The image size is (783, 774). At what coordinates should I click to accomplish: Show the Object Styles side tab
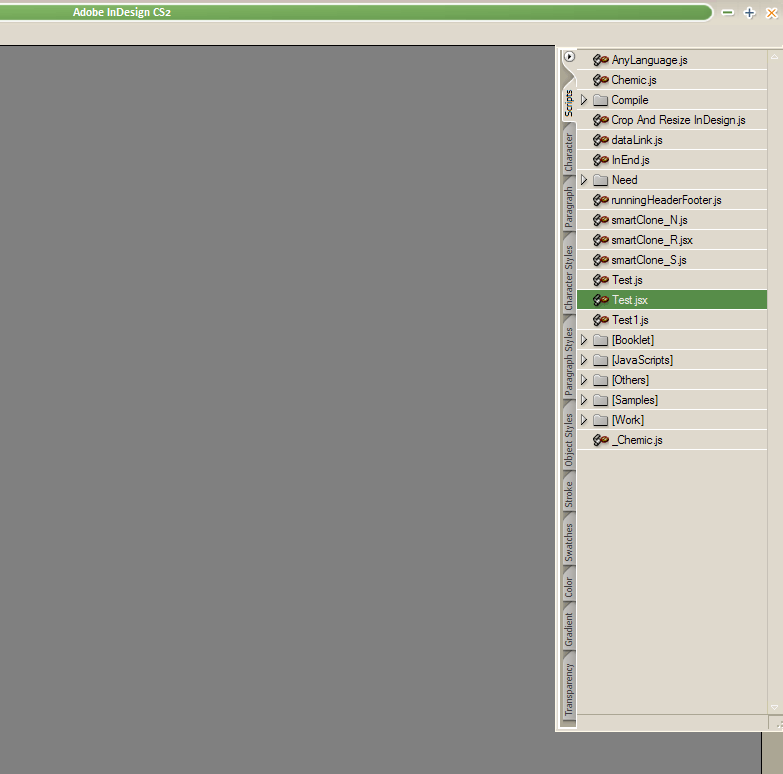pyautogui.click(x=569, y=440)
